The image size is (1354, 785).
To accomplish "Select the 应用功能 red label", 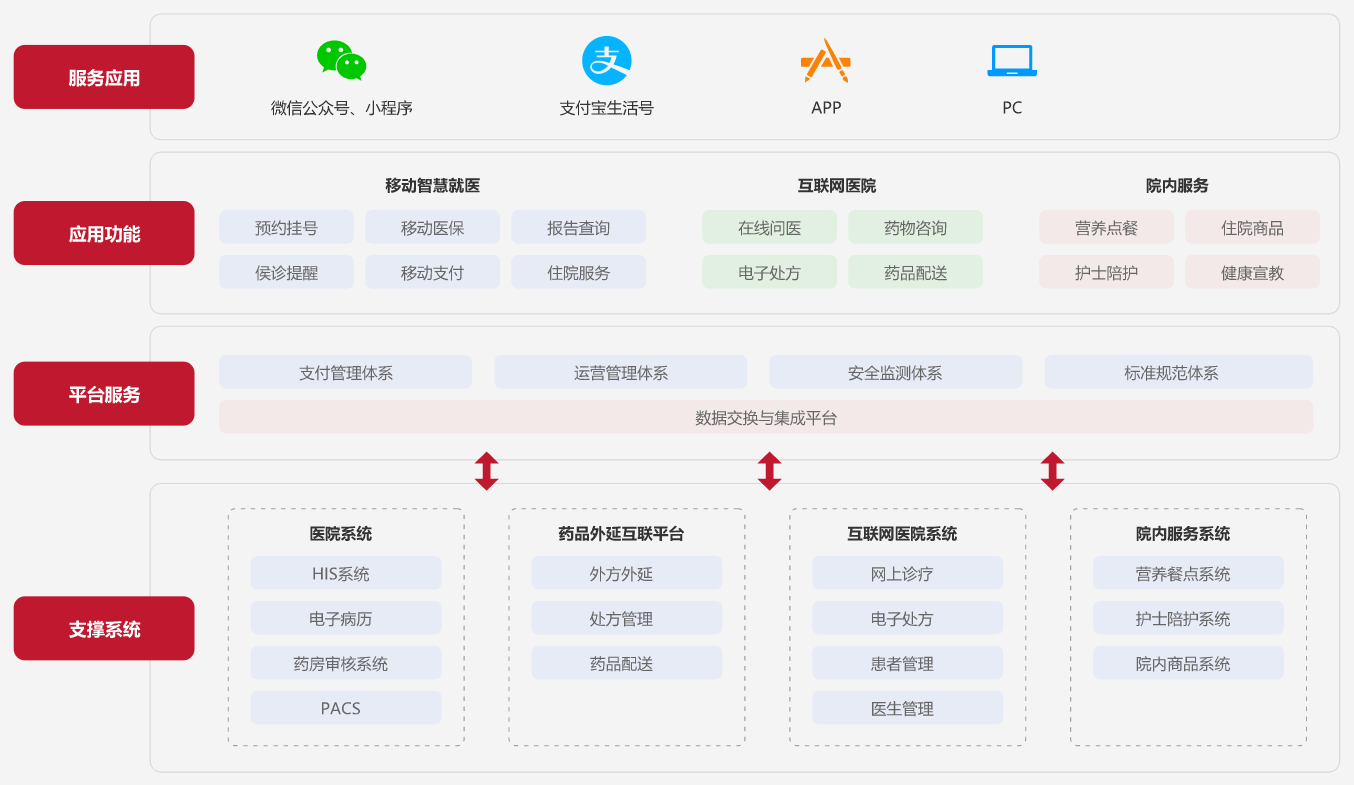I will pos(104,233).
